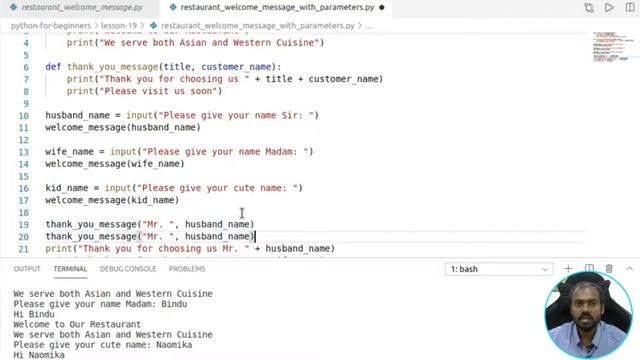
Task: Click the presenter webcam thumbnail
Action: [588, 315]
